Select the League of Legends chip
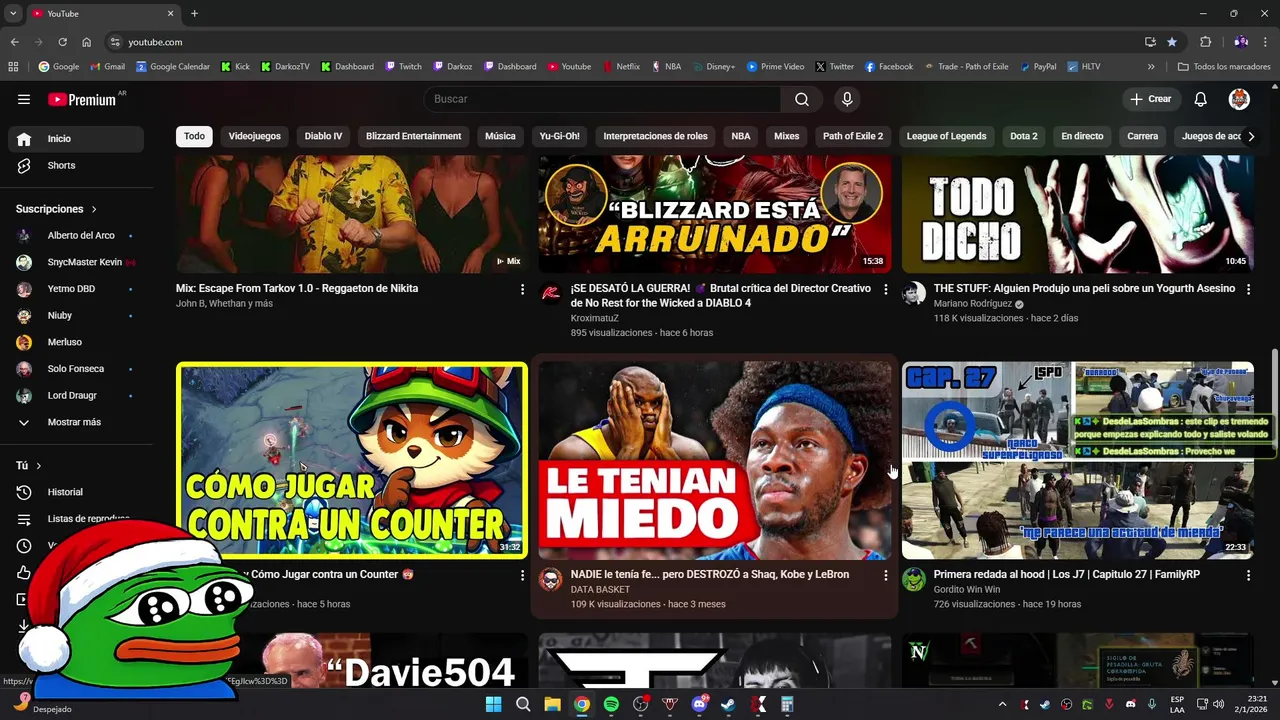This screenshot has width=1280, height=720. coord(946,136)
